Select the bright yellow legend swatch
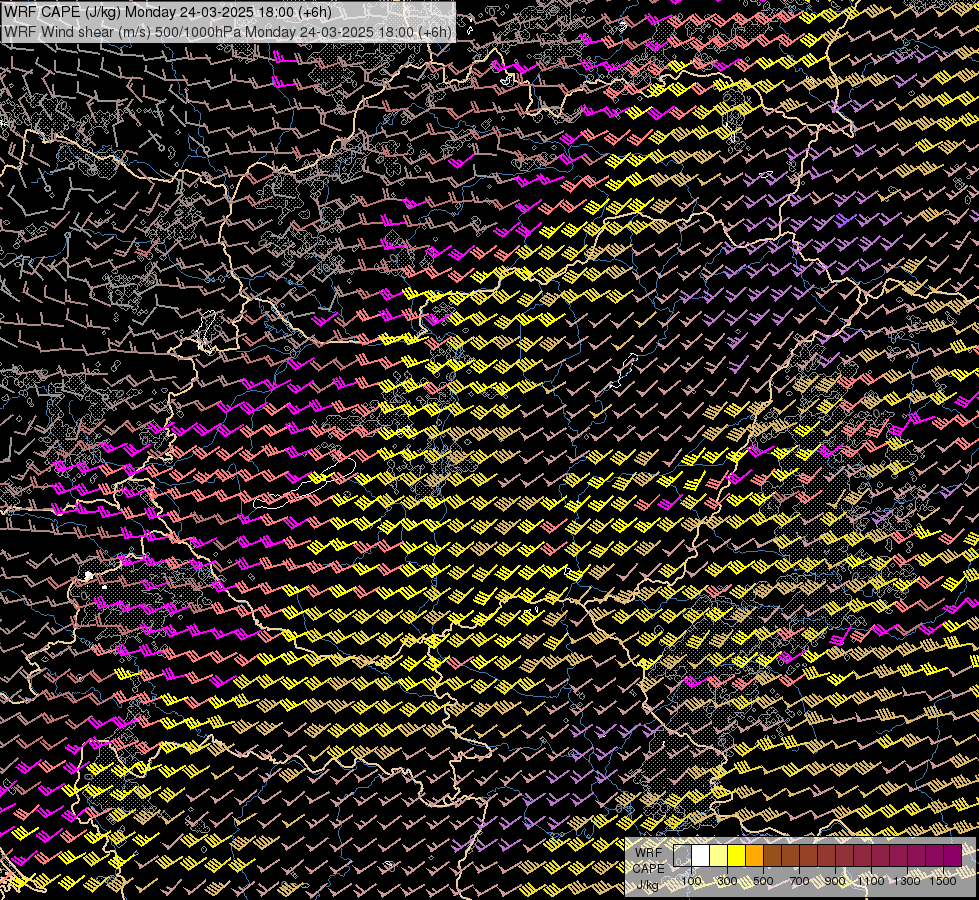 [x=737, y=856]
